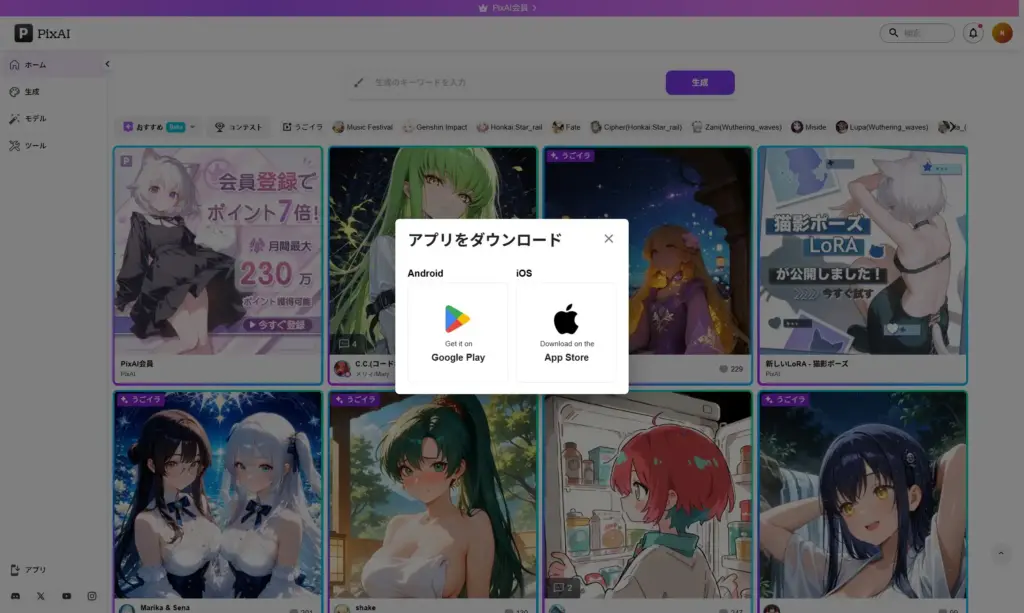This screenshot has height=613, width=1024.
Task: Click the search magnifier icon
Action: pos(893,33)
